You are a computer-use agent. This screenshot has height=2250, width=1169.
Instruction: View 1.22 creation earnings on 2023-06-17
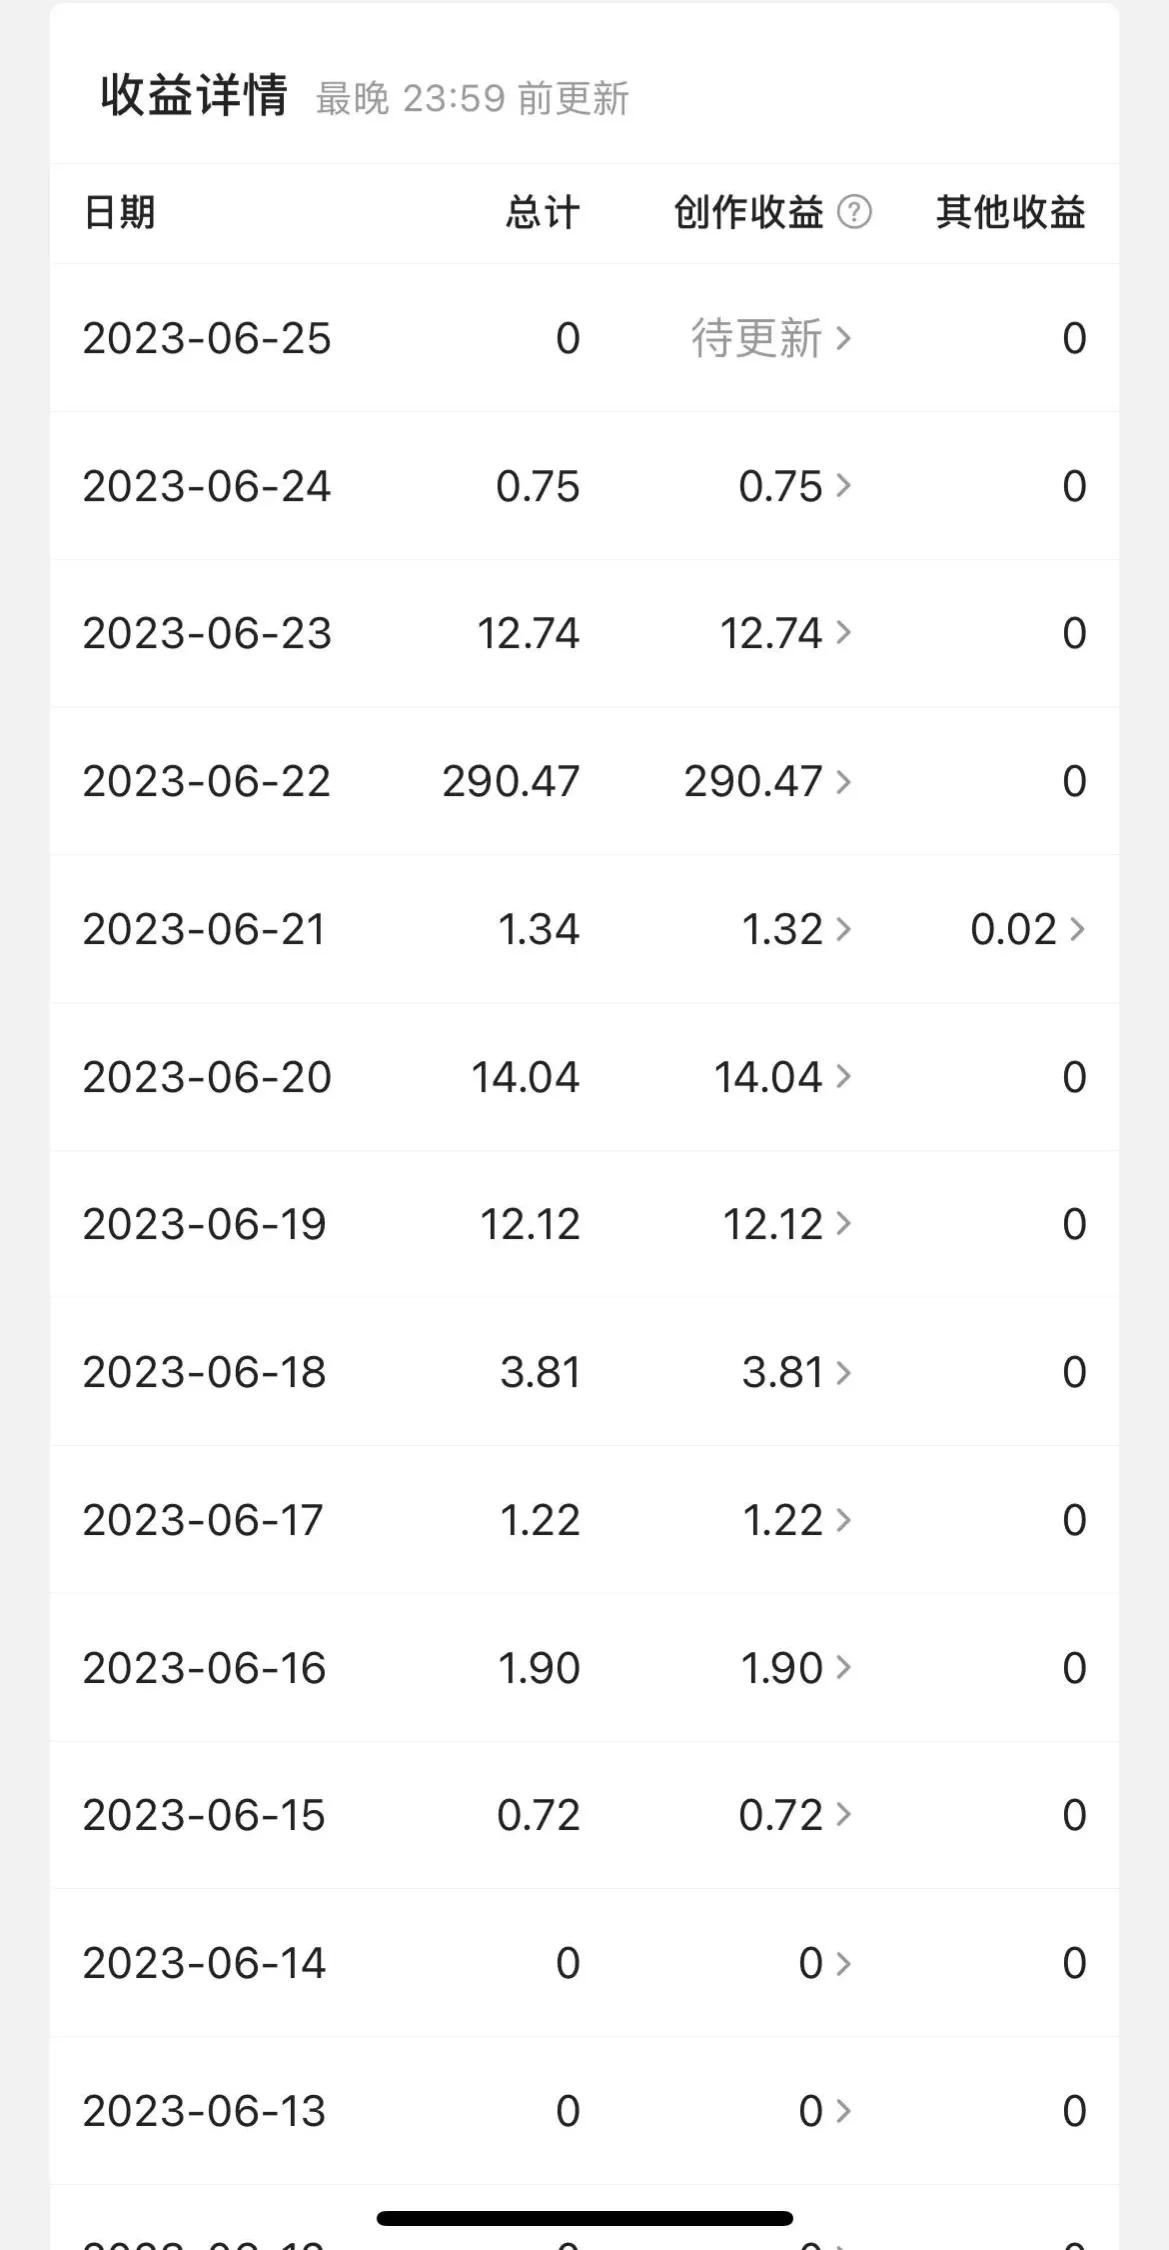795,1520
